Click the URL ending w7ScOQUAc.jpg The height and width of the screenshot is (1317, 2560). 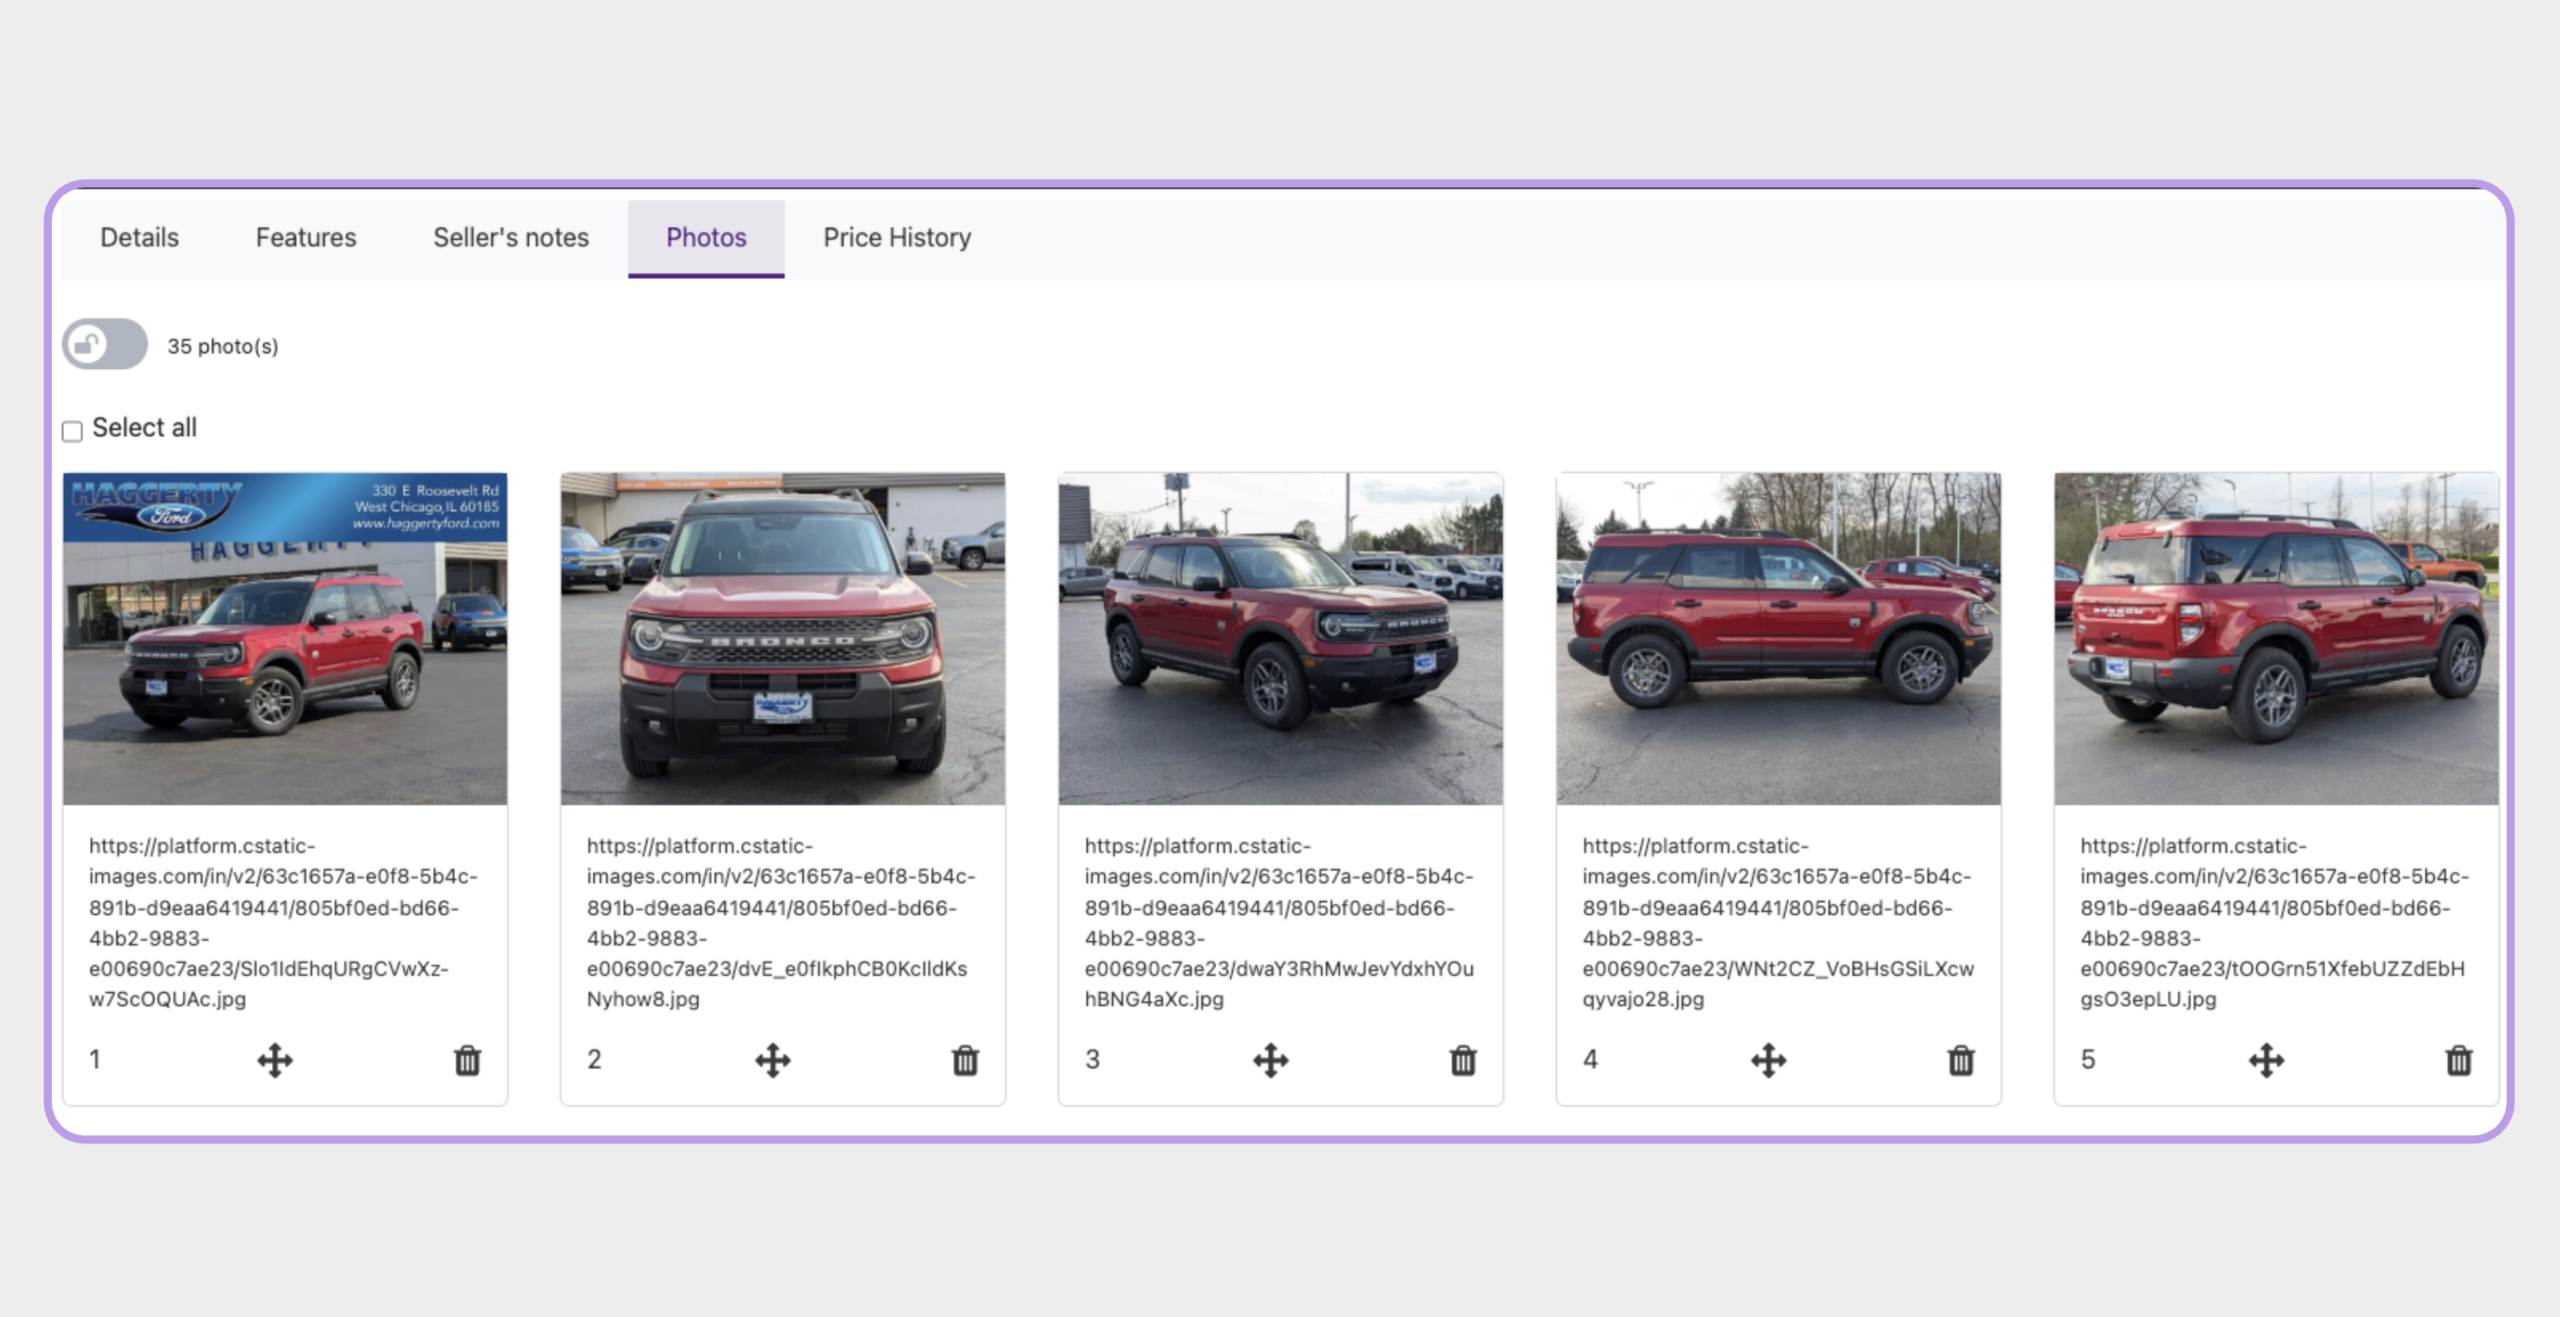[x=283, y=922]
